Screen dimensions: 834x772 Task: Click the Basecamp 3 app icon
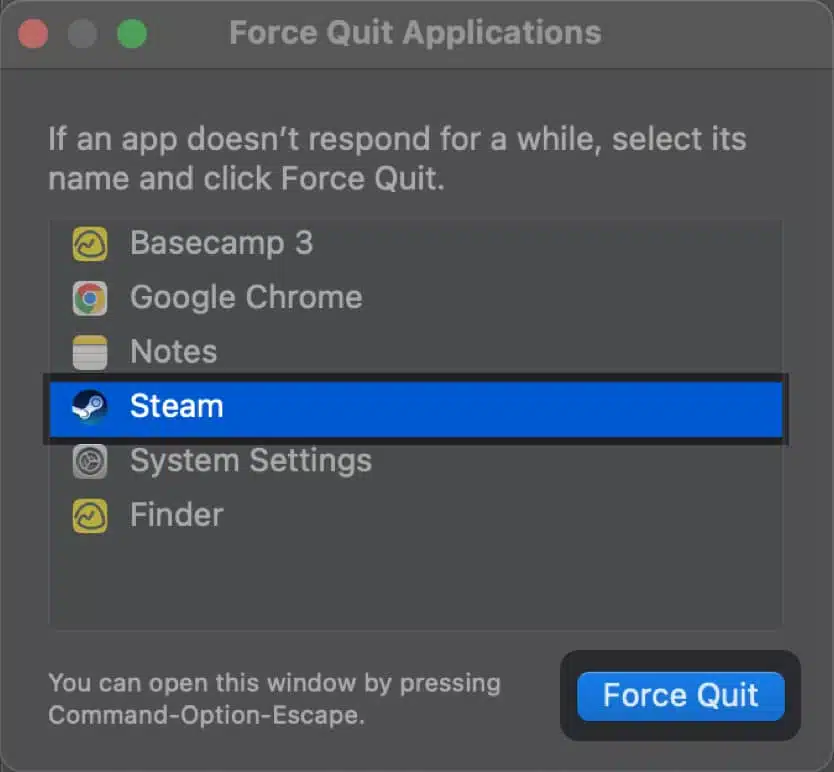click(x=89, y=243)
